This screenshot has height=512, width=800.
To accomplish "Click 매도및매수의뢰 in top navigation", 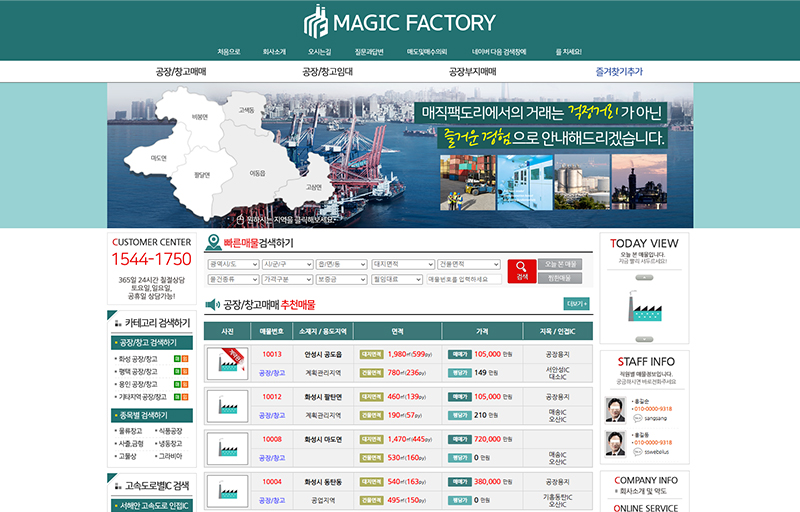I will [x=427, y=52].
